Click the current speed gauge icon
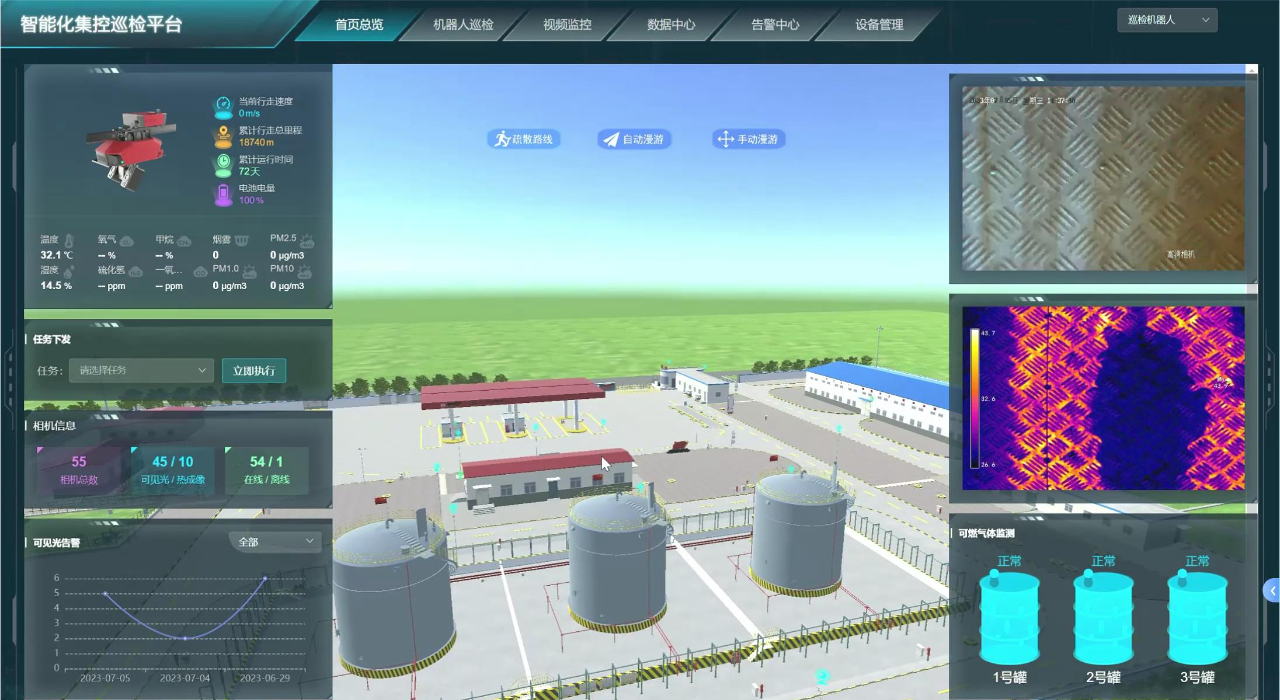The image size is (1280, 700). 223,107
